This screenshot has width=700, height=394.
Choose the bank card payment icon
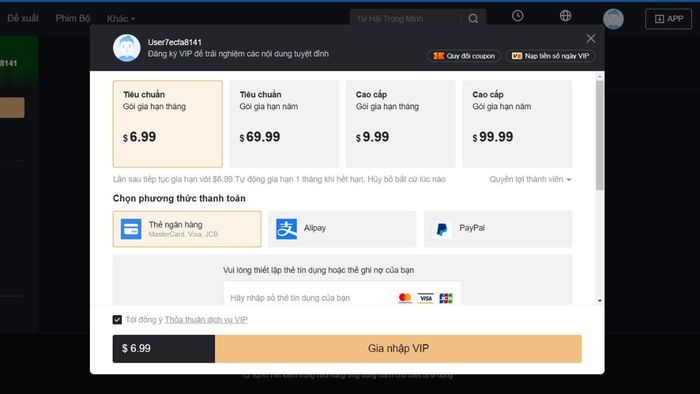pyautogui.click(x=131, y=229)
